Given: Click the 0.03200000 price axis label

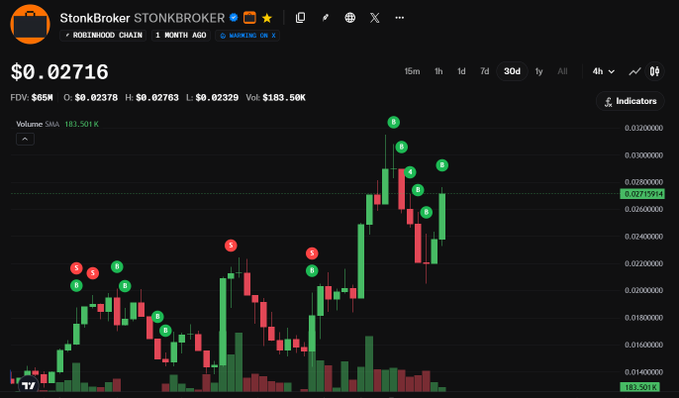Looking at the screenshot, I should [643, 128].
